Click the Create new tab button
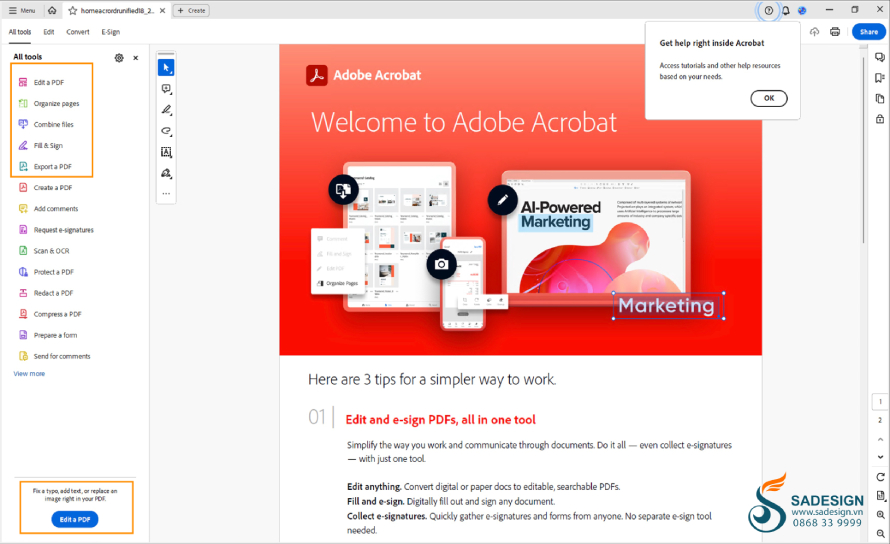Image resolution: width=890 pixels, height=544 pixels. pos(191,10)
